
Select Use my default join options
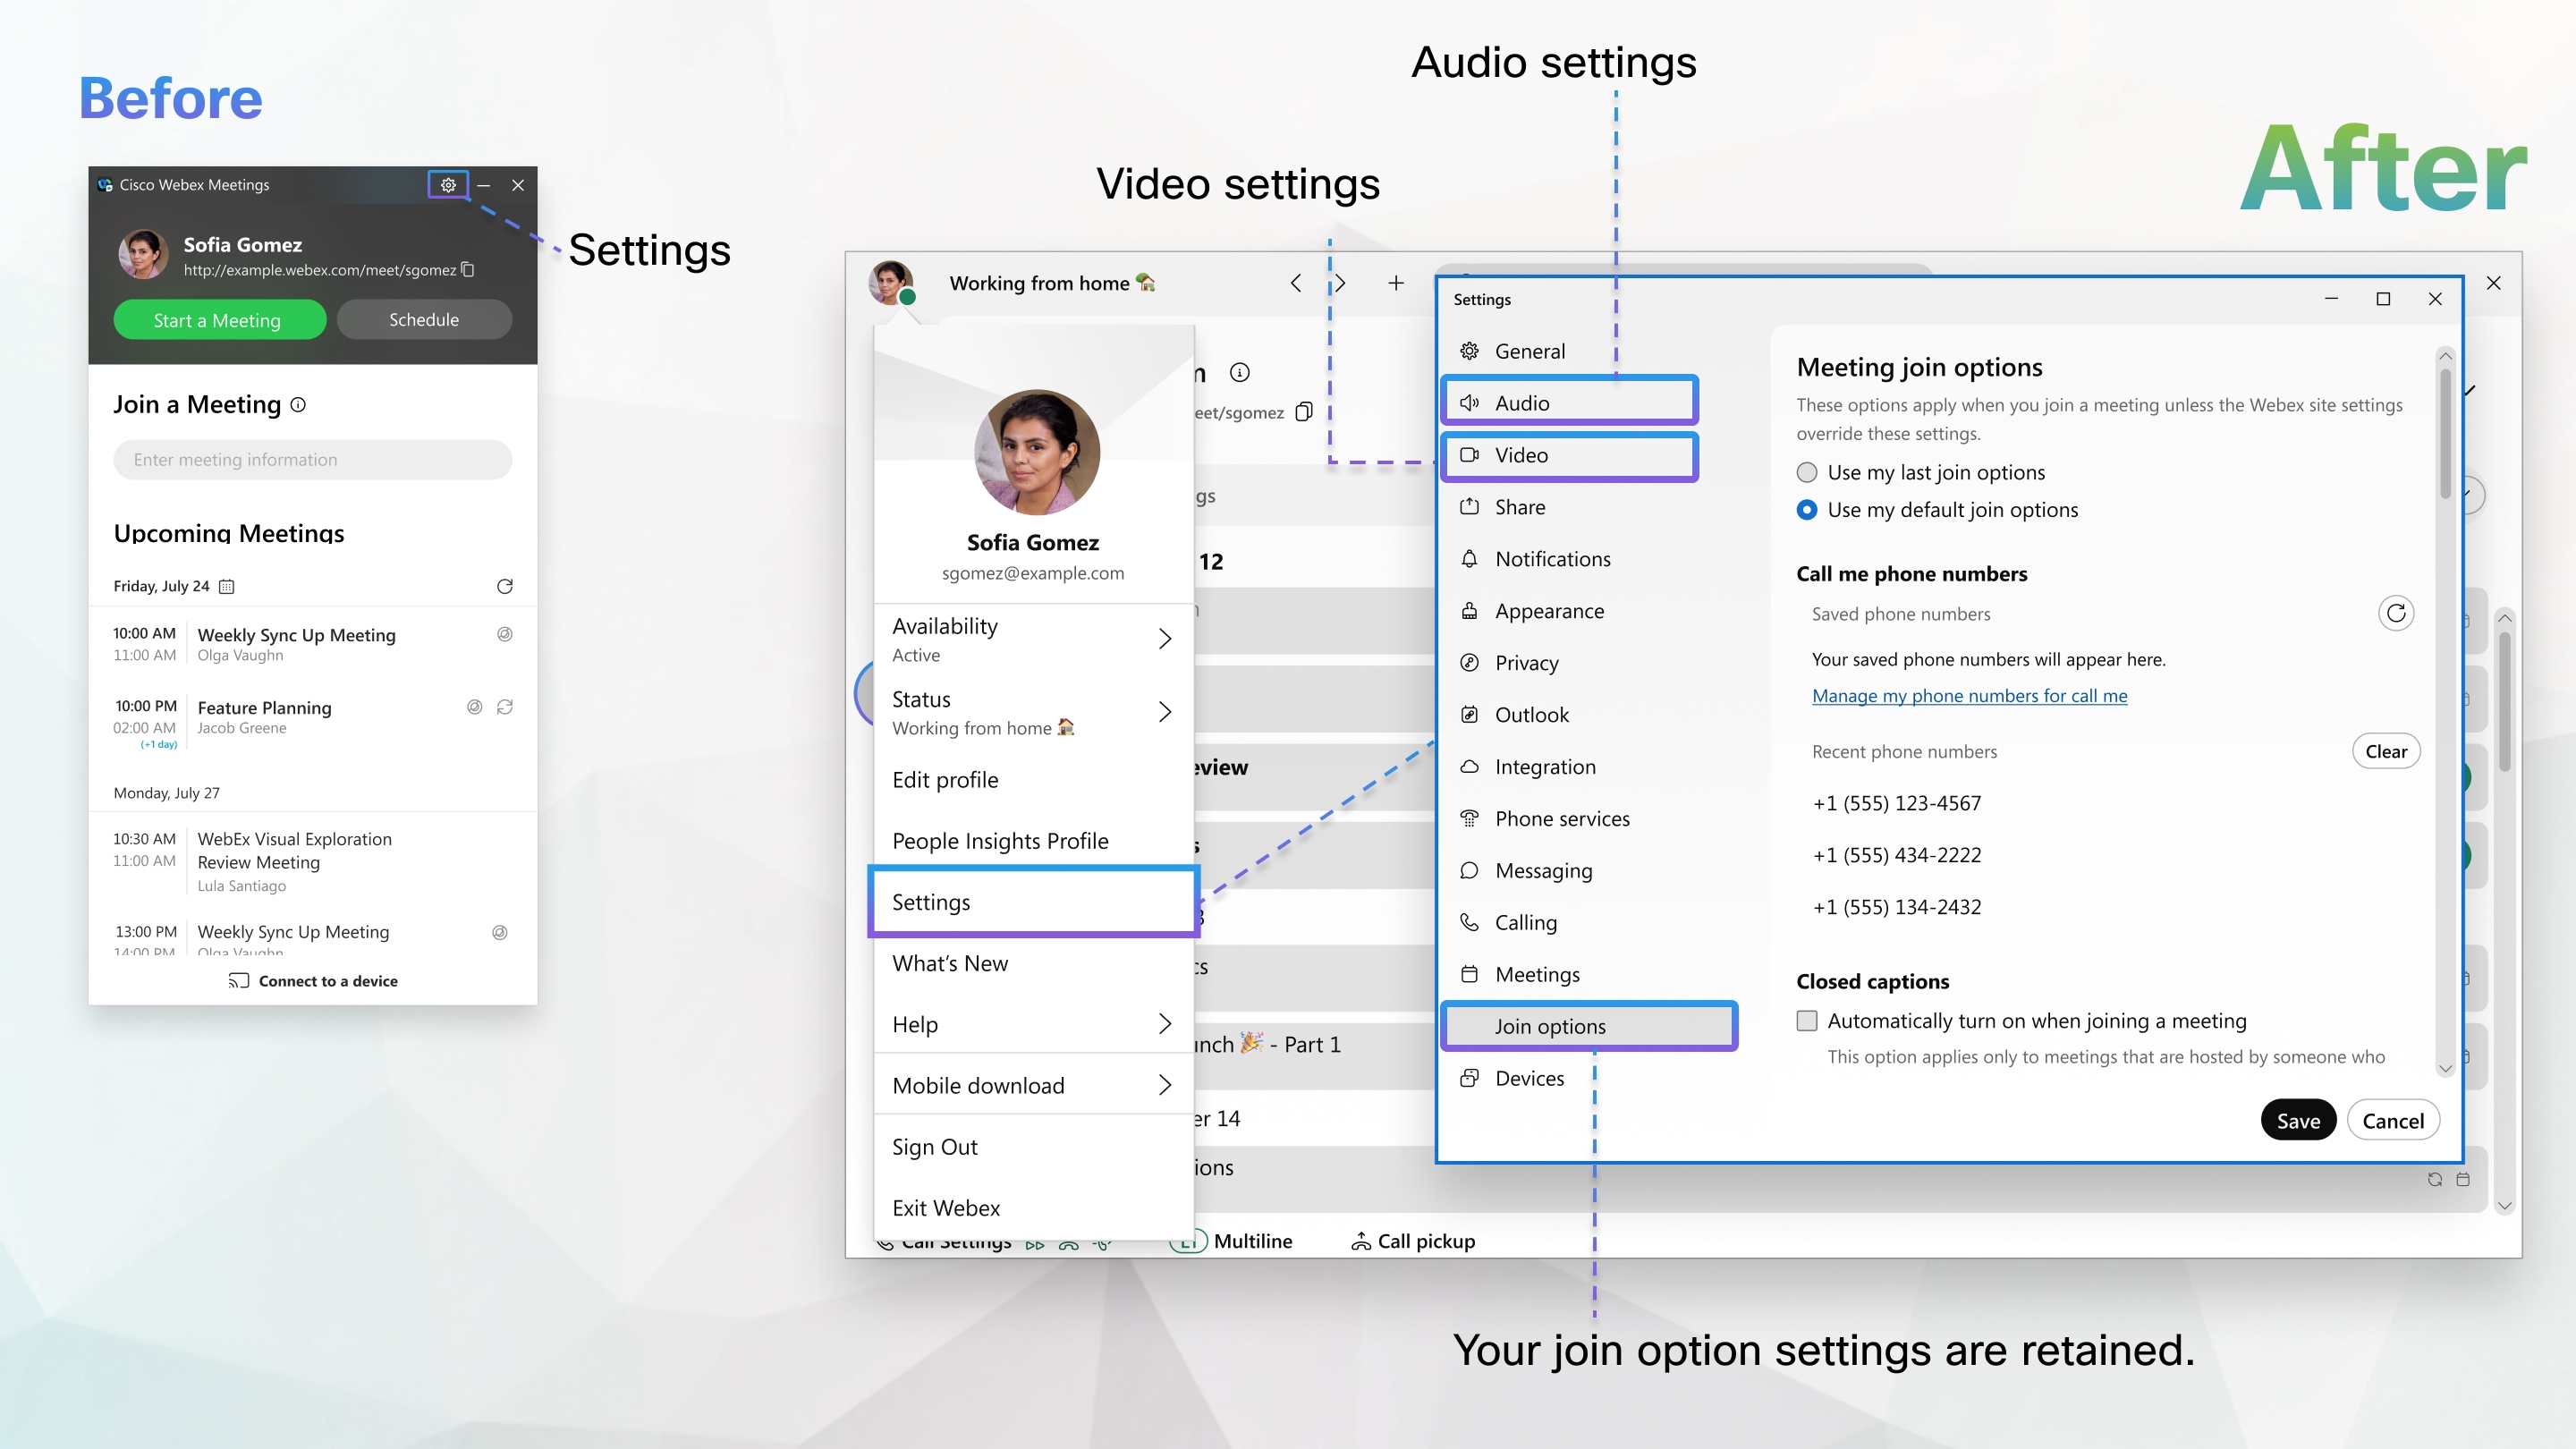coord(1806,509)
